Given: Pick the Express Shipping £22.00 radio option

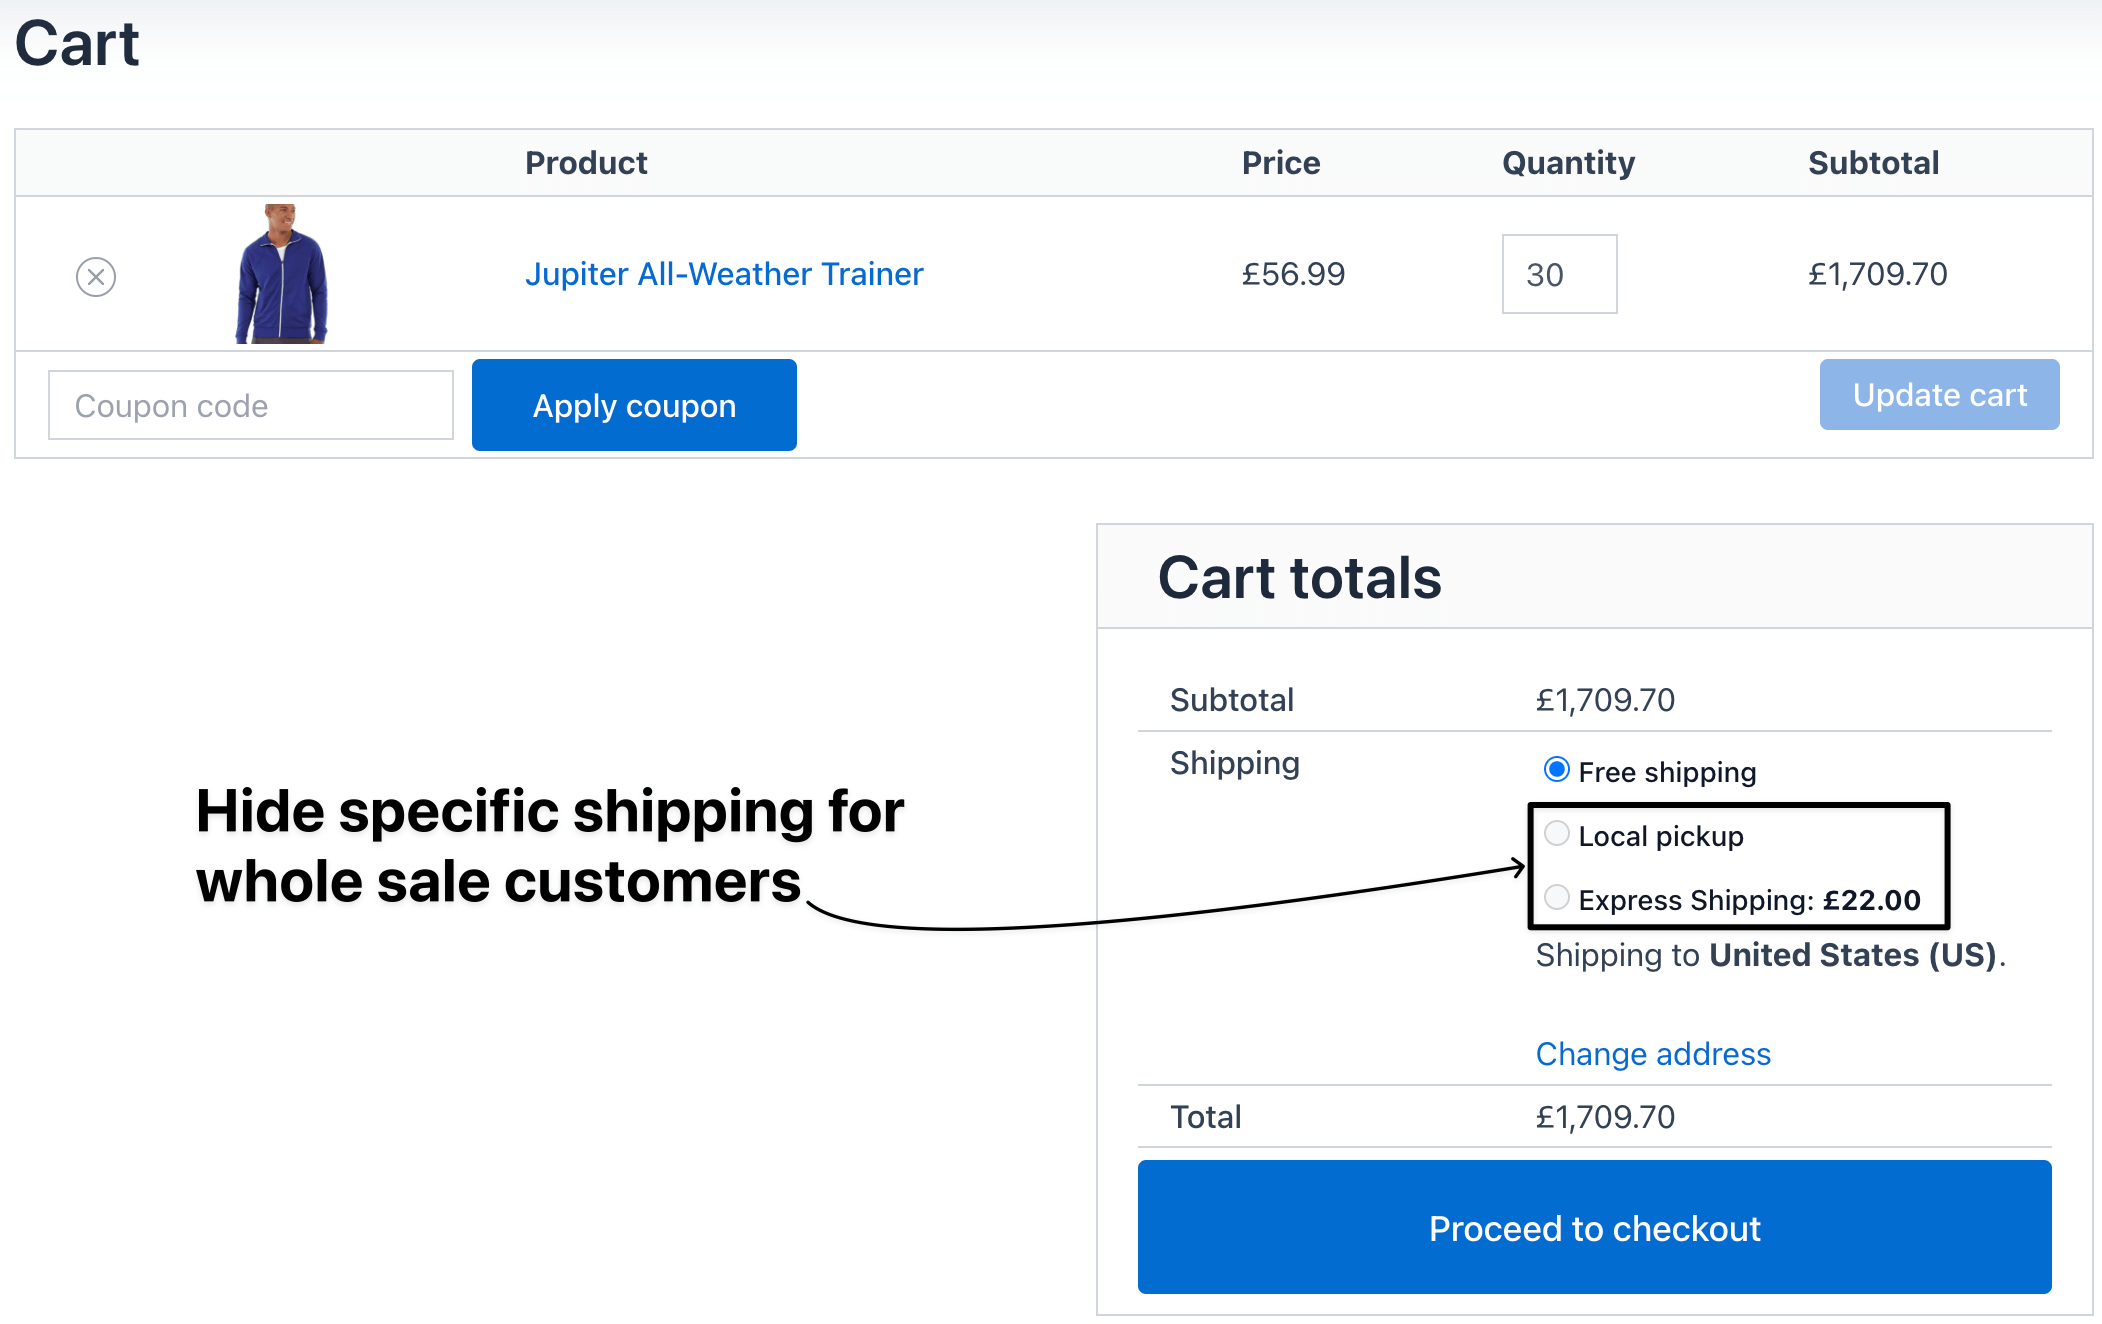Looking at the screenshot, I should pos(1556,898).
